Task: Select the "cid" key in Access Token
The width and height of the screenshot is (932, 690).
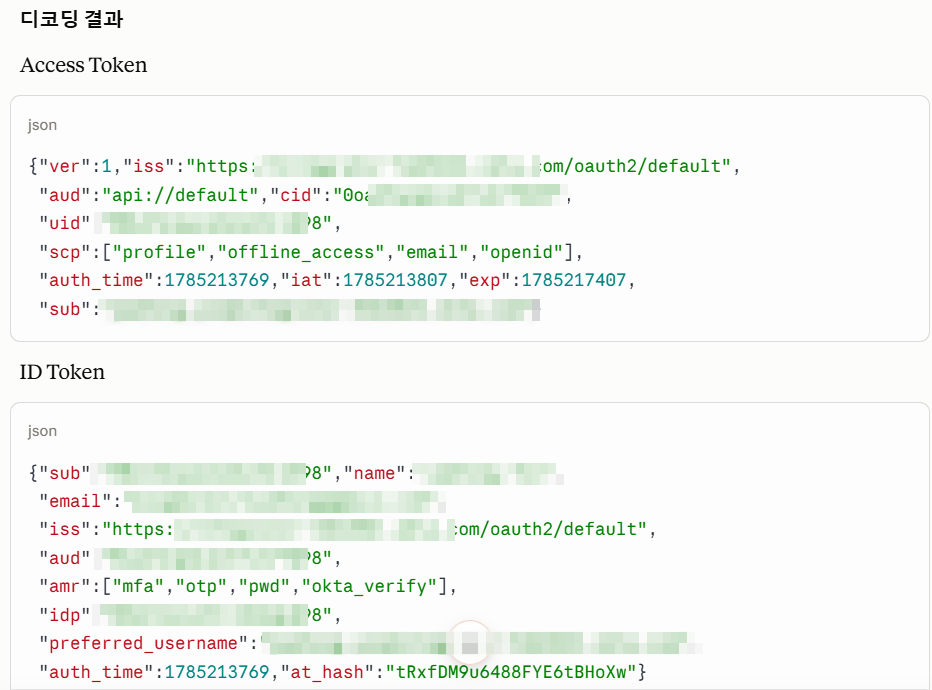Action: tap(297, 195)
